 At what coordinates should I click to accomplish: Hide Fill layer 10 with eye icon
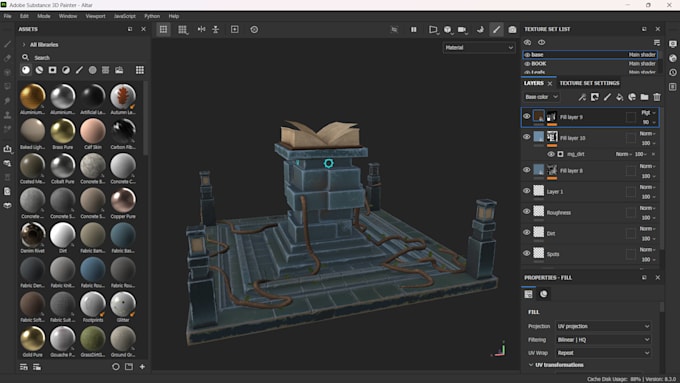(x=526, y=137)
